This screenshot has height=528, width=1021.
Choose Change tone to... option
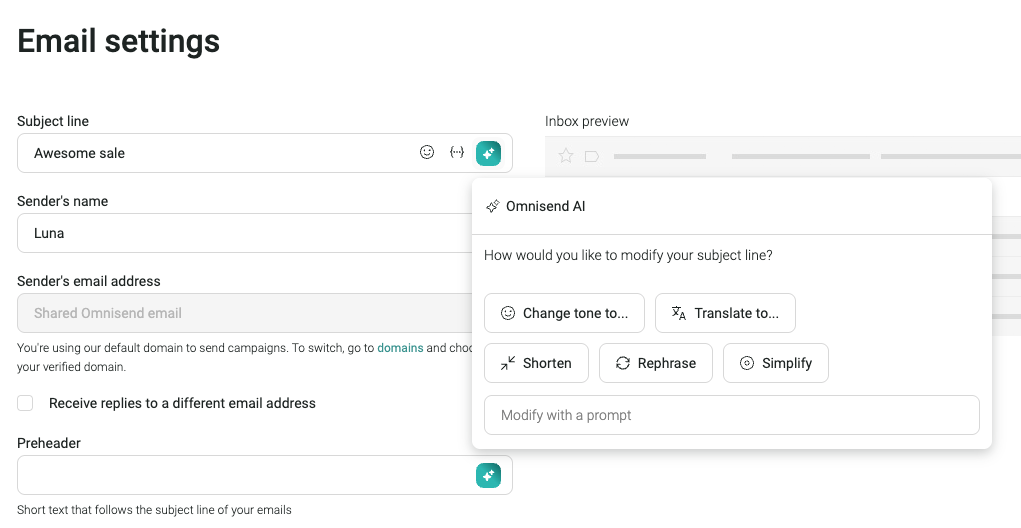point(565,313)
